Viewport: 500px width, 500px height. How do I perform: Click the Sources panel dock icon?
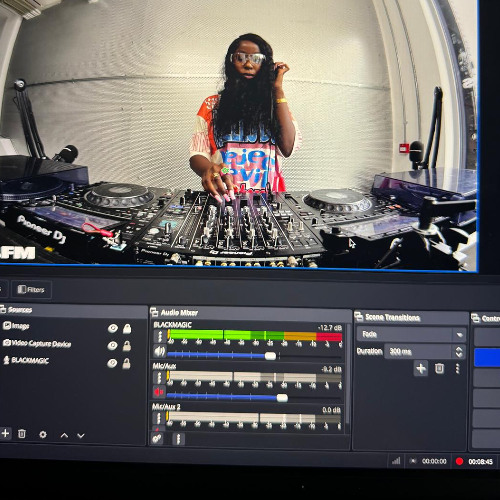tap(3, 310)
